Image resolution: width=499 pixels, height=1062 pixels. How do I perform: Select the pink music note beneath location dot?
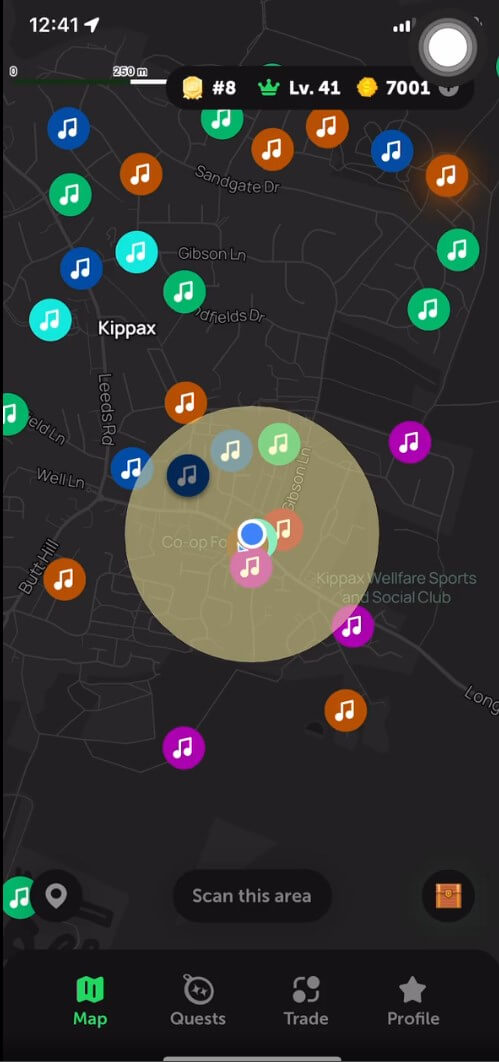point(251,566)
